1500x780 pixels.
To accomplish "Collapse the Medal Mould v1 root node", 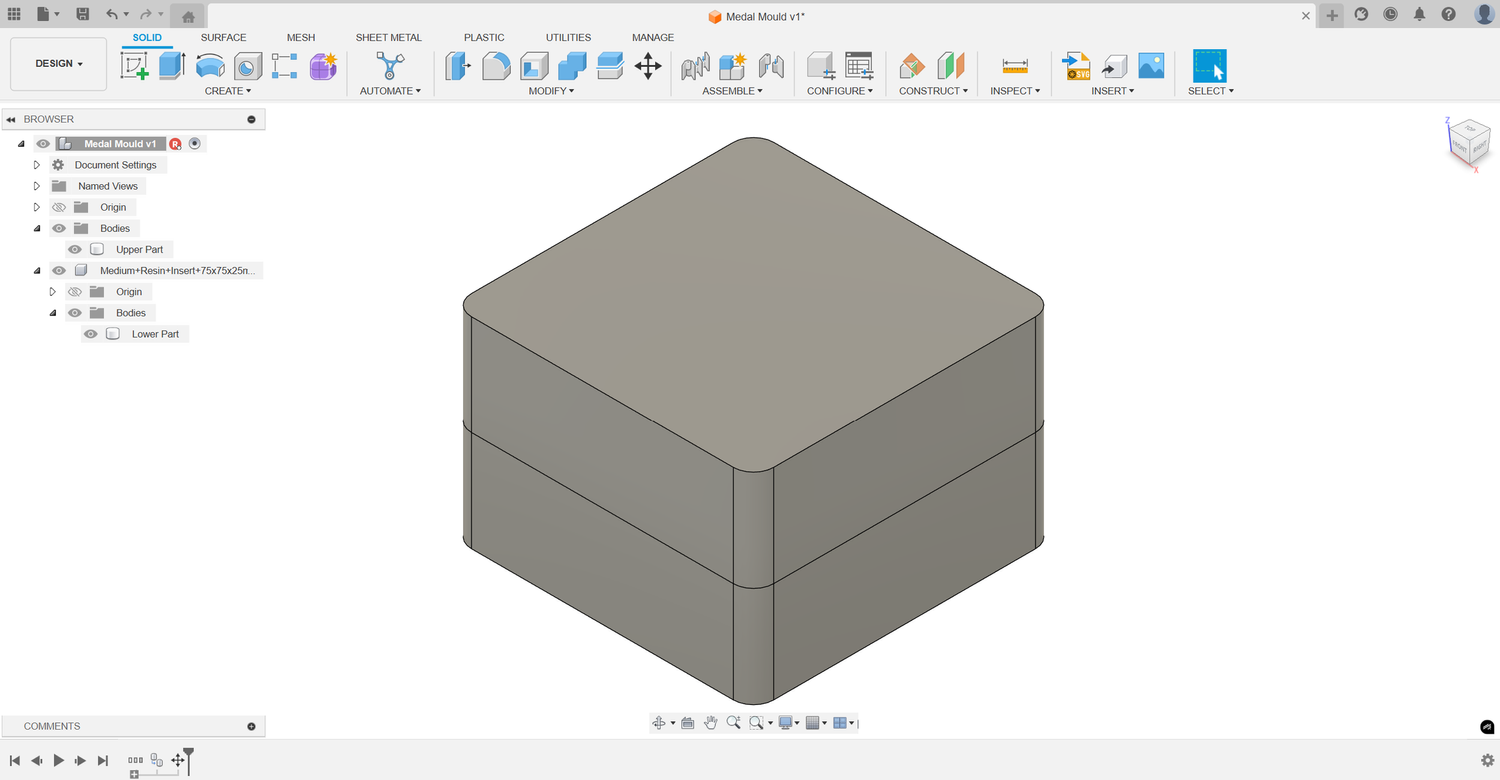I will coord(21,144).
